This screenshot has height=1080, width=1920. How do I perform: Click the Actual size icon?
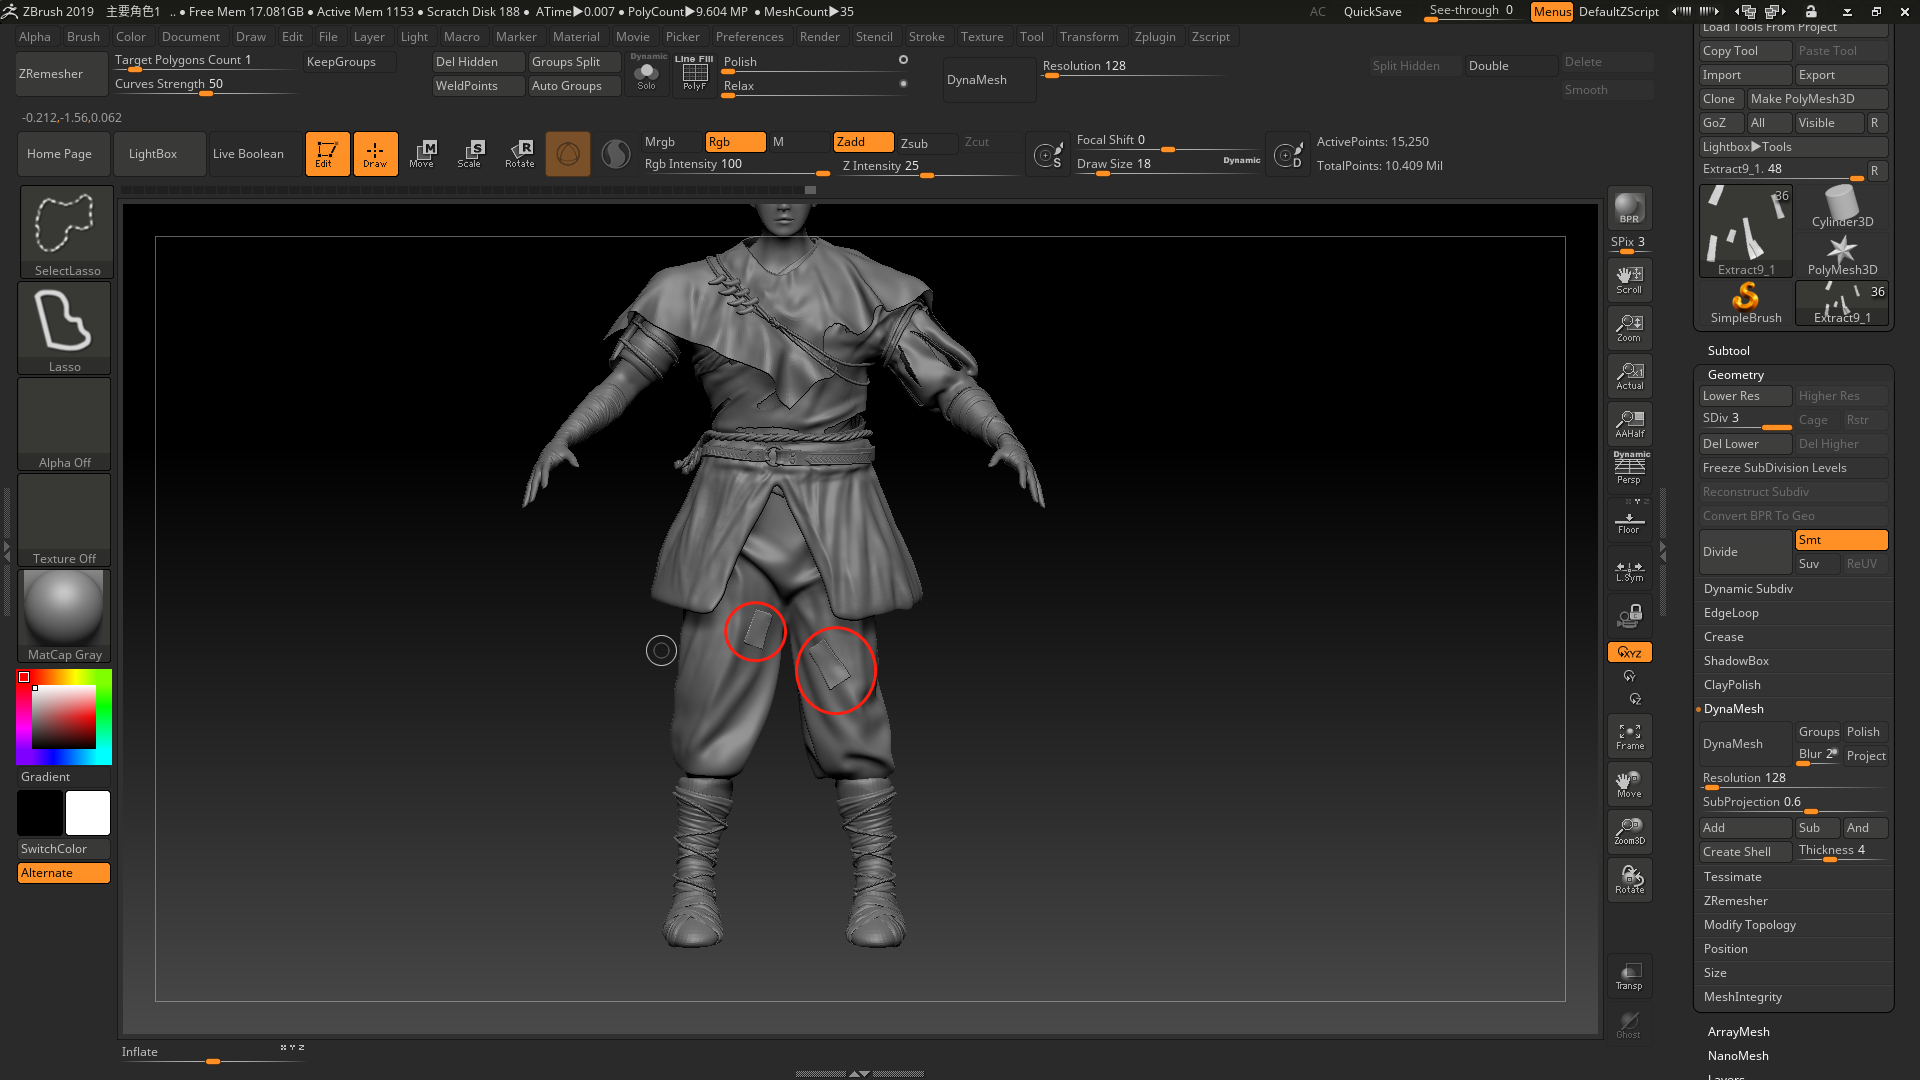(1629, 376)
